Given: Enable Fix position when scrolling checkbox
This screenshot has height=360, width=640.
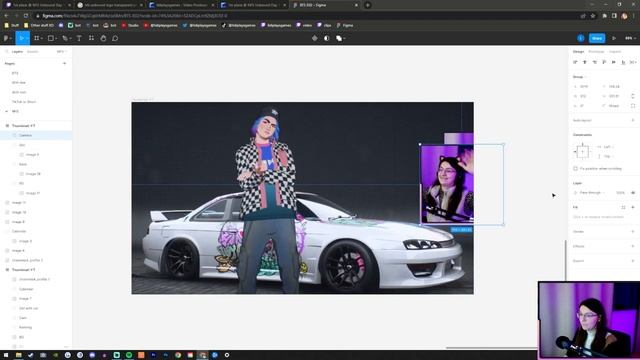Looking at the screenshot, I should click(x=576, y=169).
